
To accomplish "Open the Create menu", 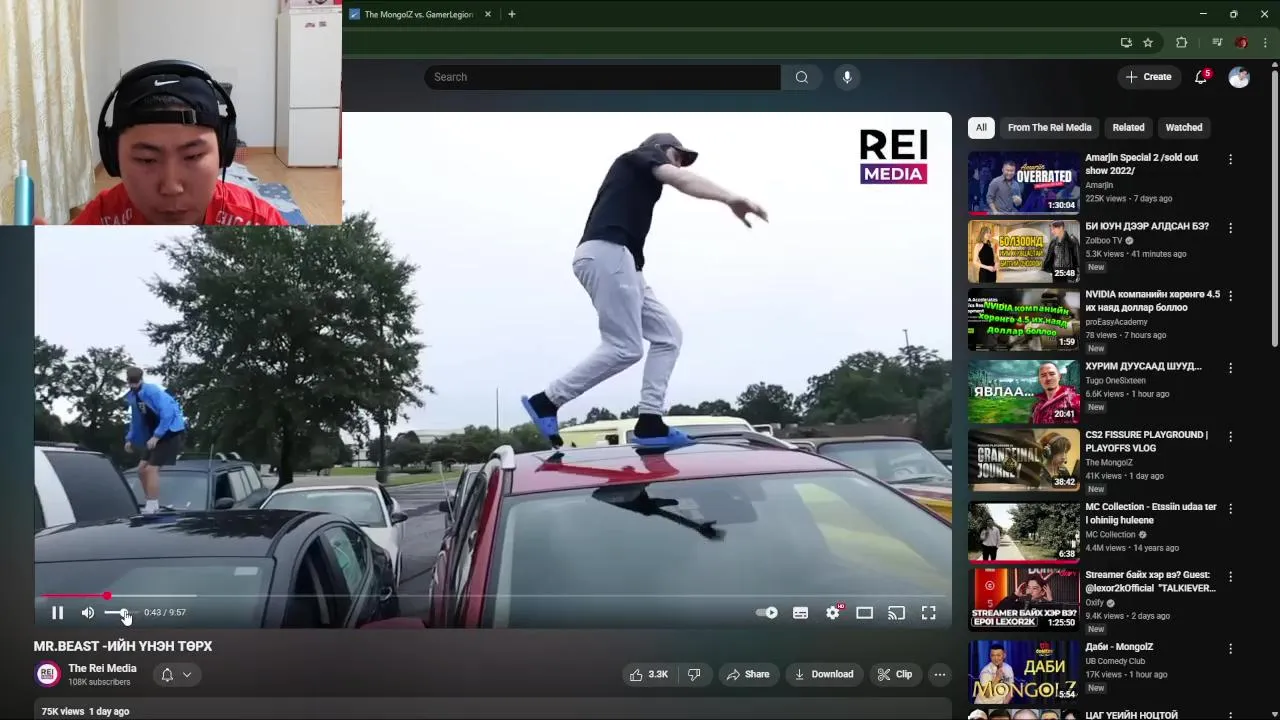I will [1149, 77].
